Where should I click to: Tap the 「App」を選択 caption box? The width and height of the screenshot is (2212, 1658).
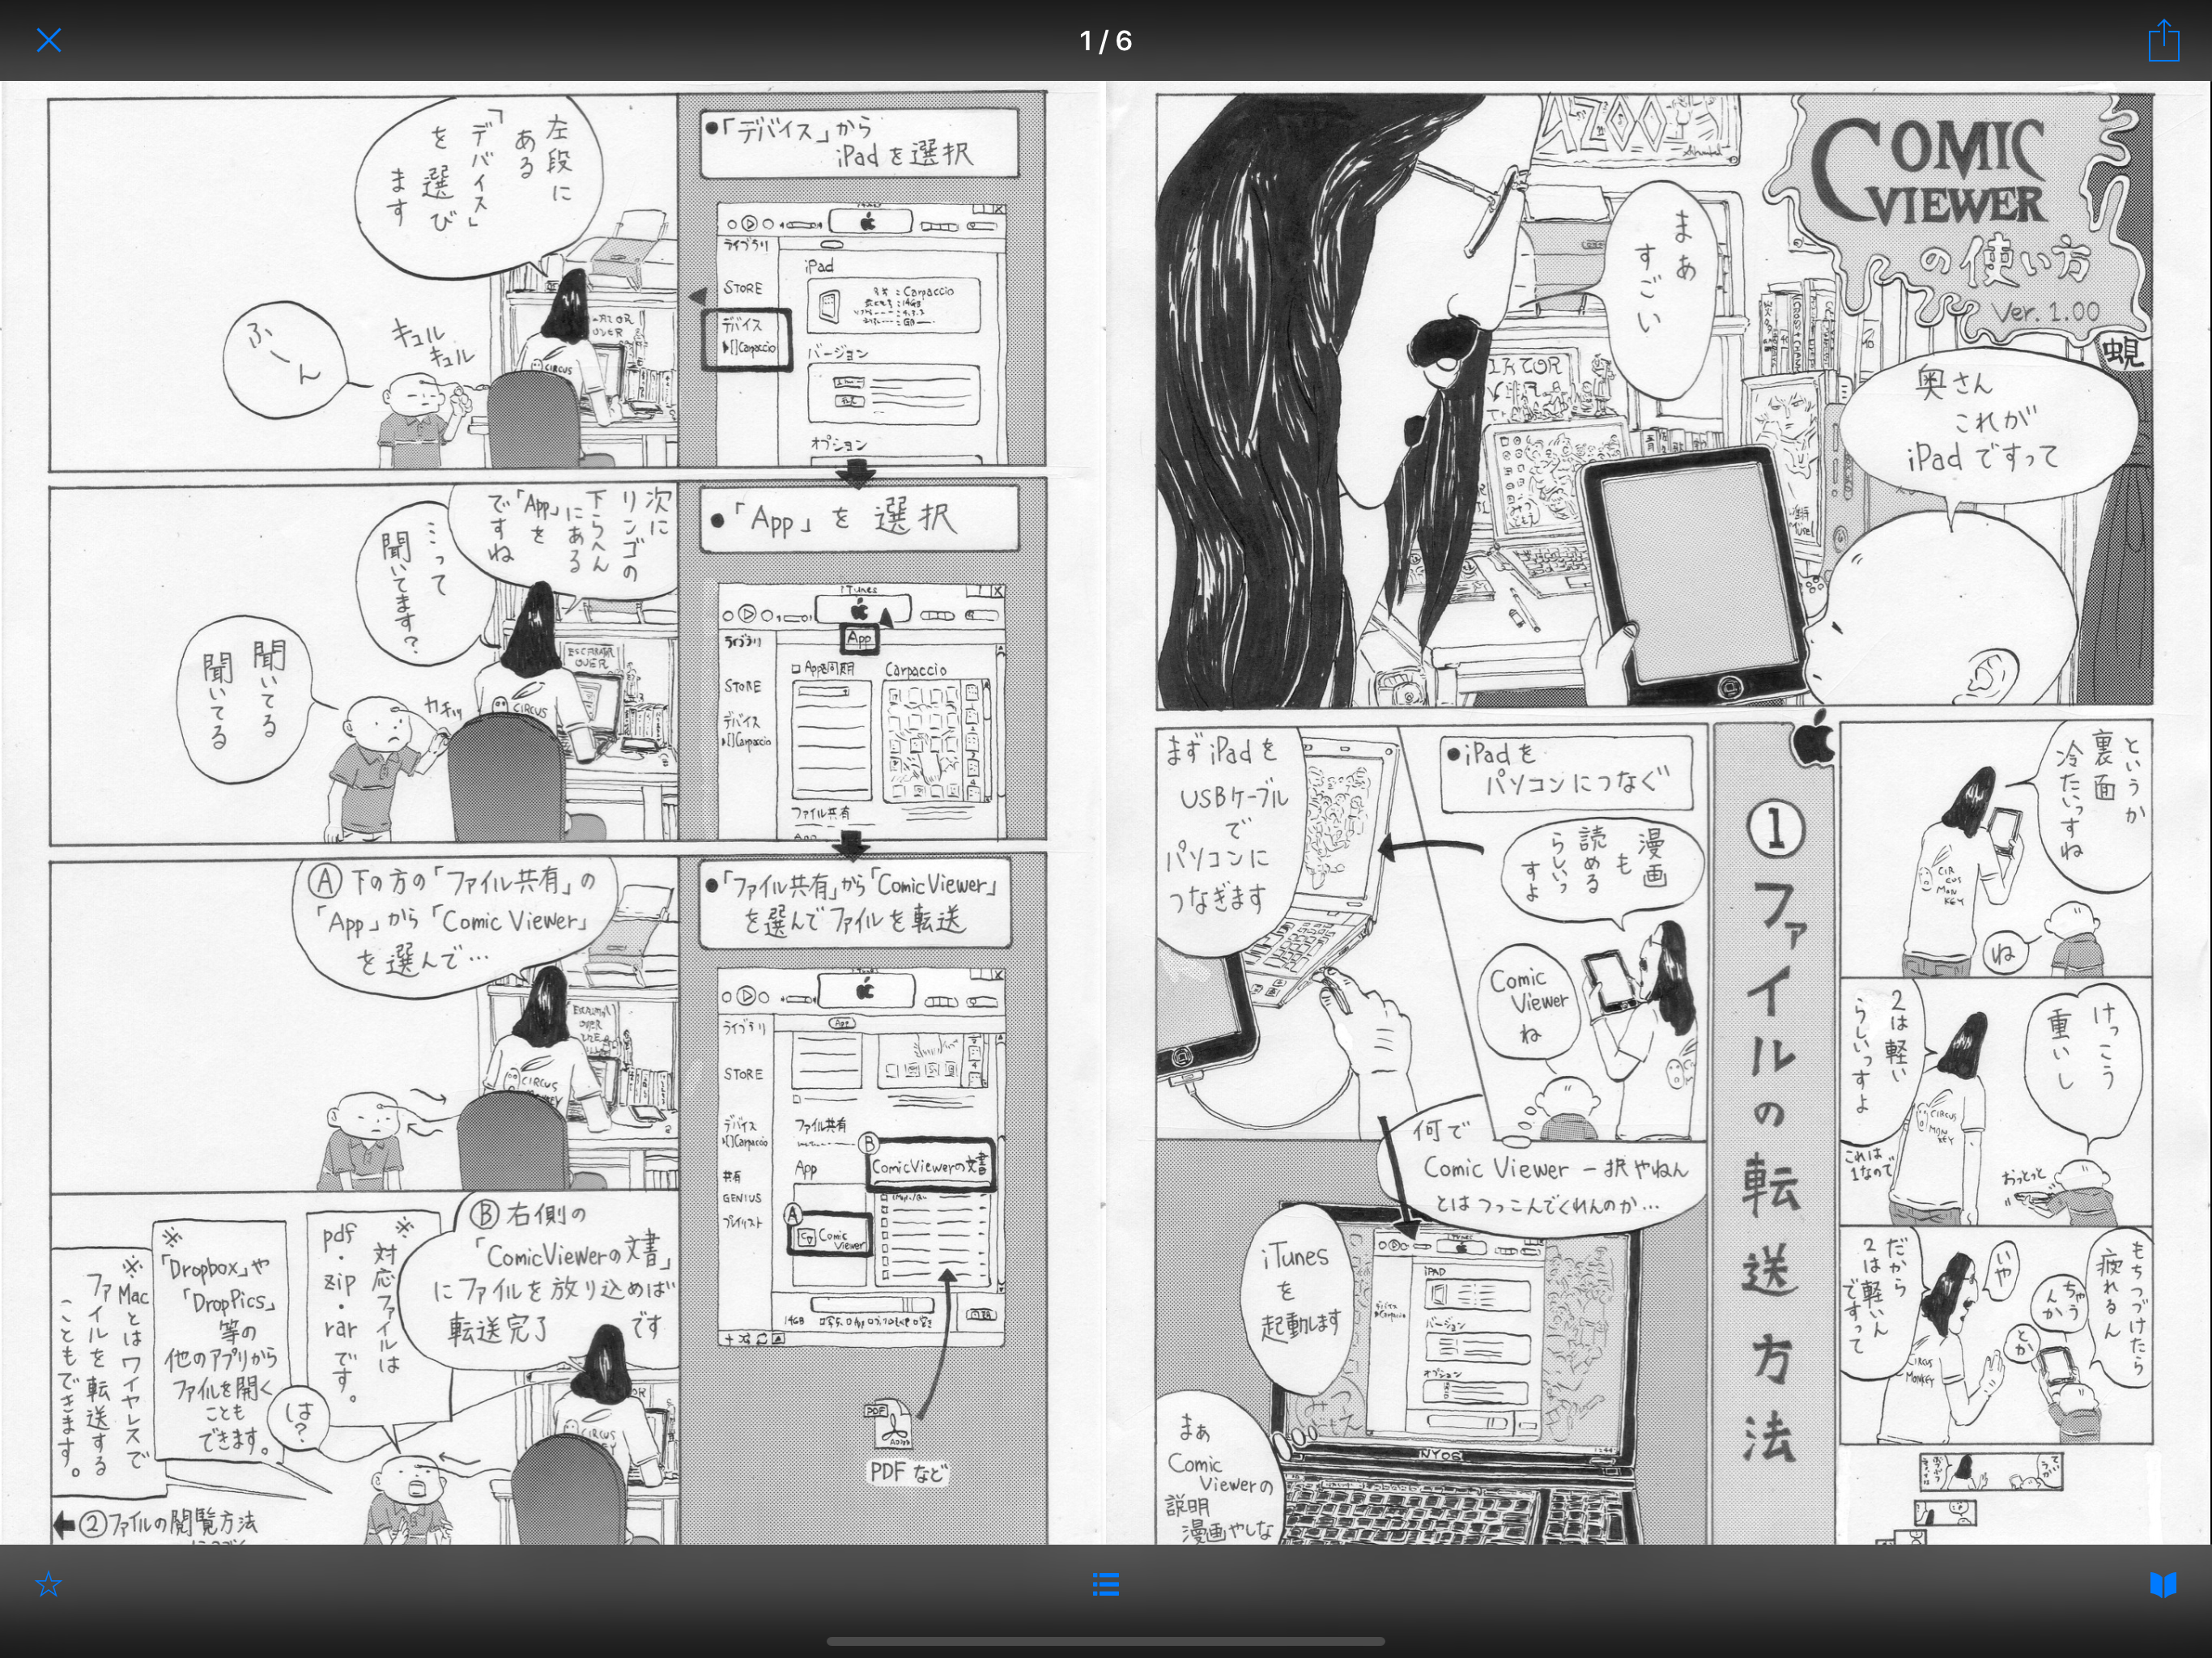[x=858, y=519]
